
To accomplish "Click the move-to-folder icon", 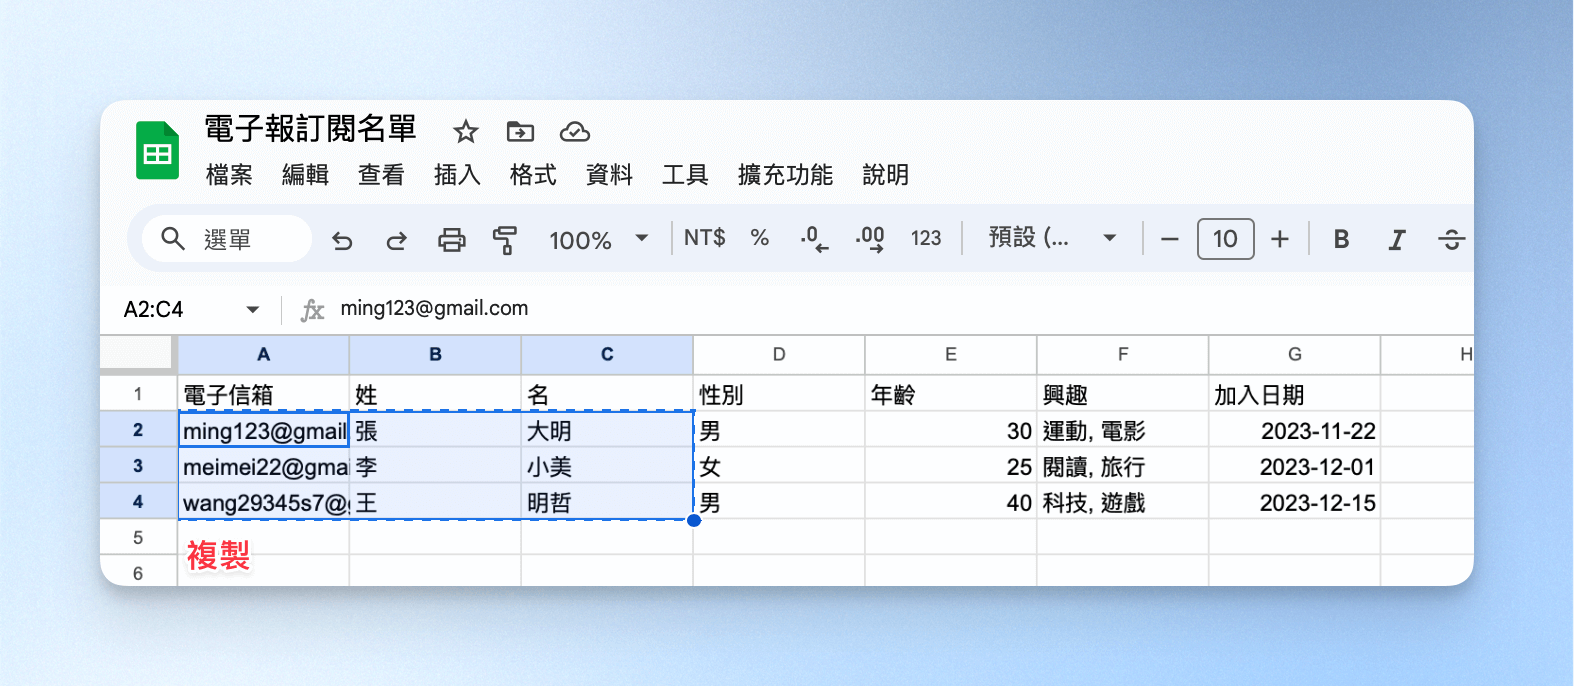I will pos(520,132).
